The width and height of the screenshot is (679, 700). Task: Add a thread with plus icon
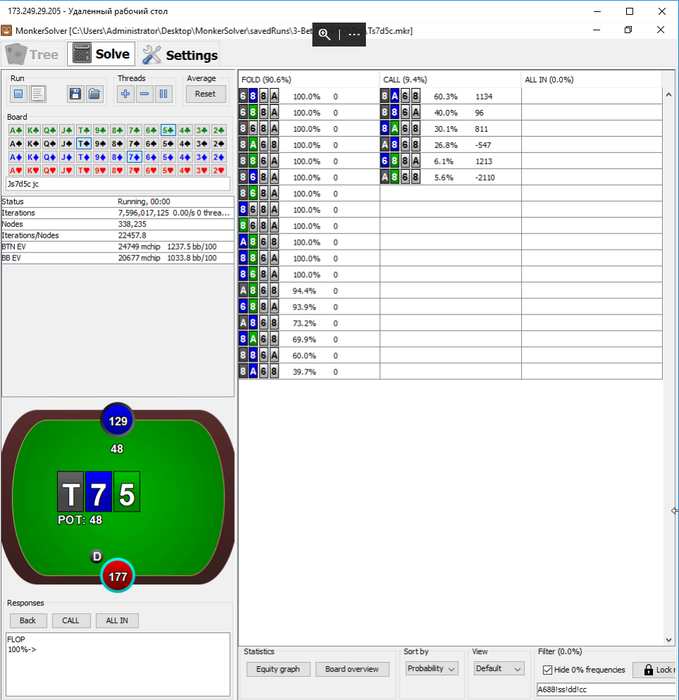tap(125, 94)
